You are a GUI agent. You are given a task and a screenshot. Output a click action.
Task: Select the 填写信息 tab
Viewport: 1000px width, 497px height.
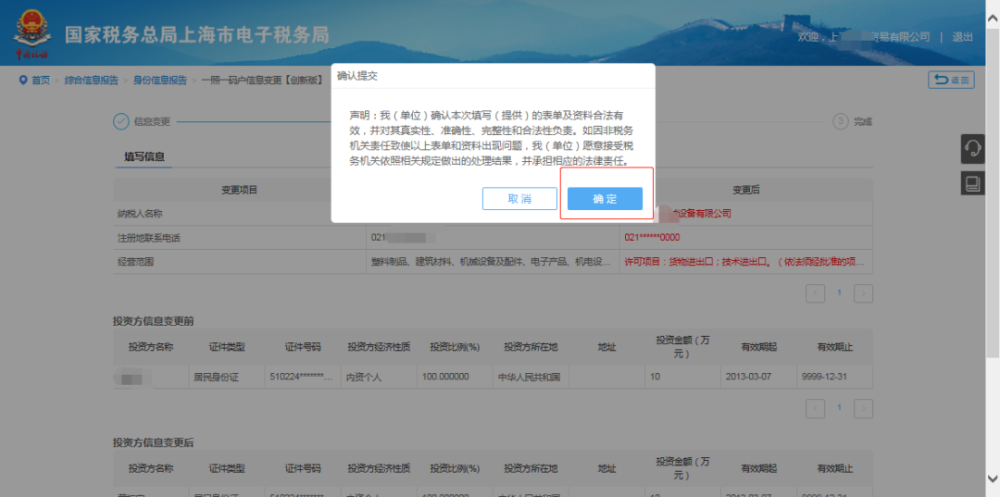[145, 156]
